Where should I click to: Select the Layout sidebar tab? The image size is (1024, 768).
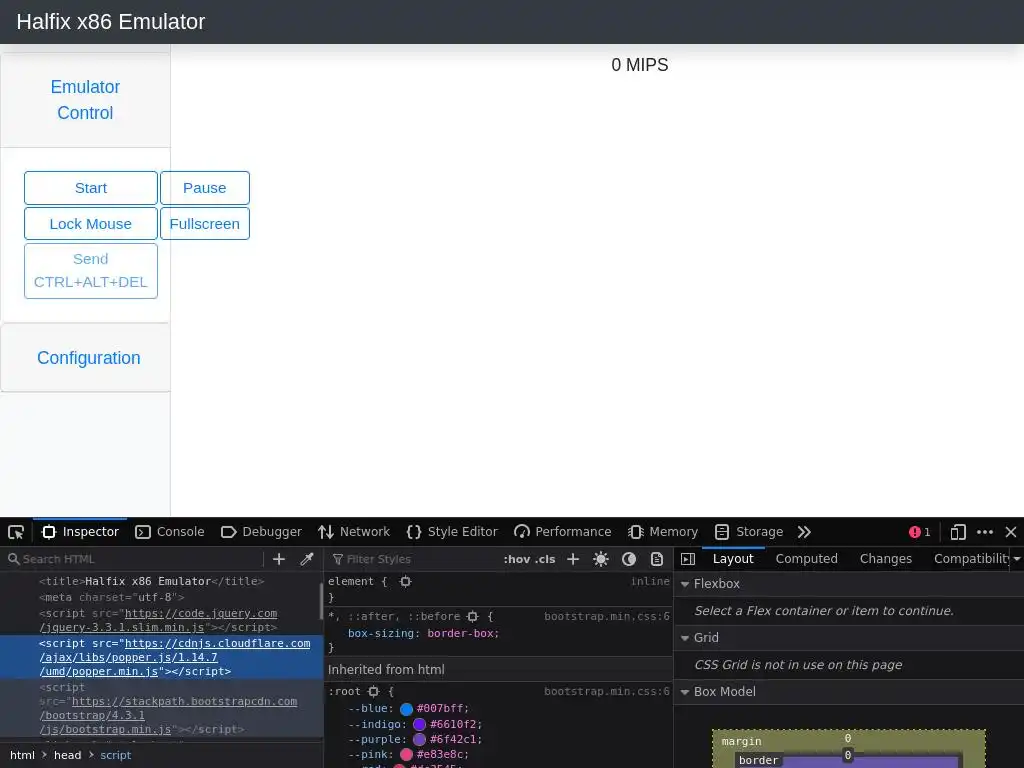point(733,559)
